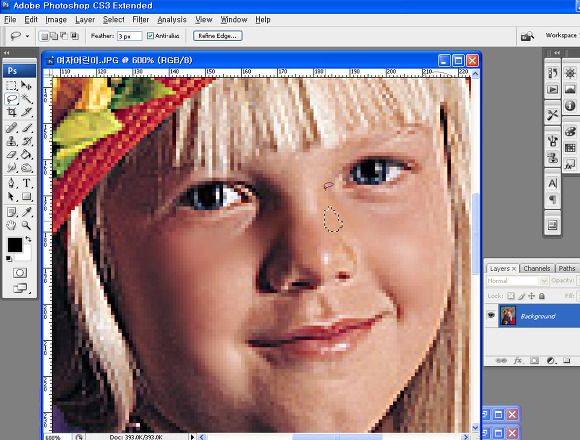The image size is (580, 440).
Task: Select the History Brush tool
Action: (x=26, y=141)
